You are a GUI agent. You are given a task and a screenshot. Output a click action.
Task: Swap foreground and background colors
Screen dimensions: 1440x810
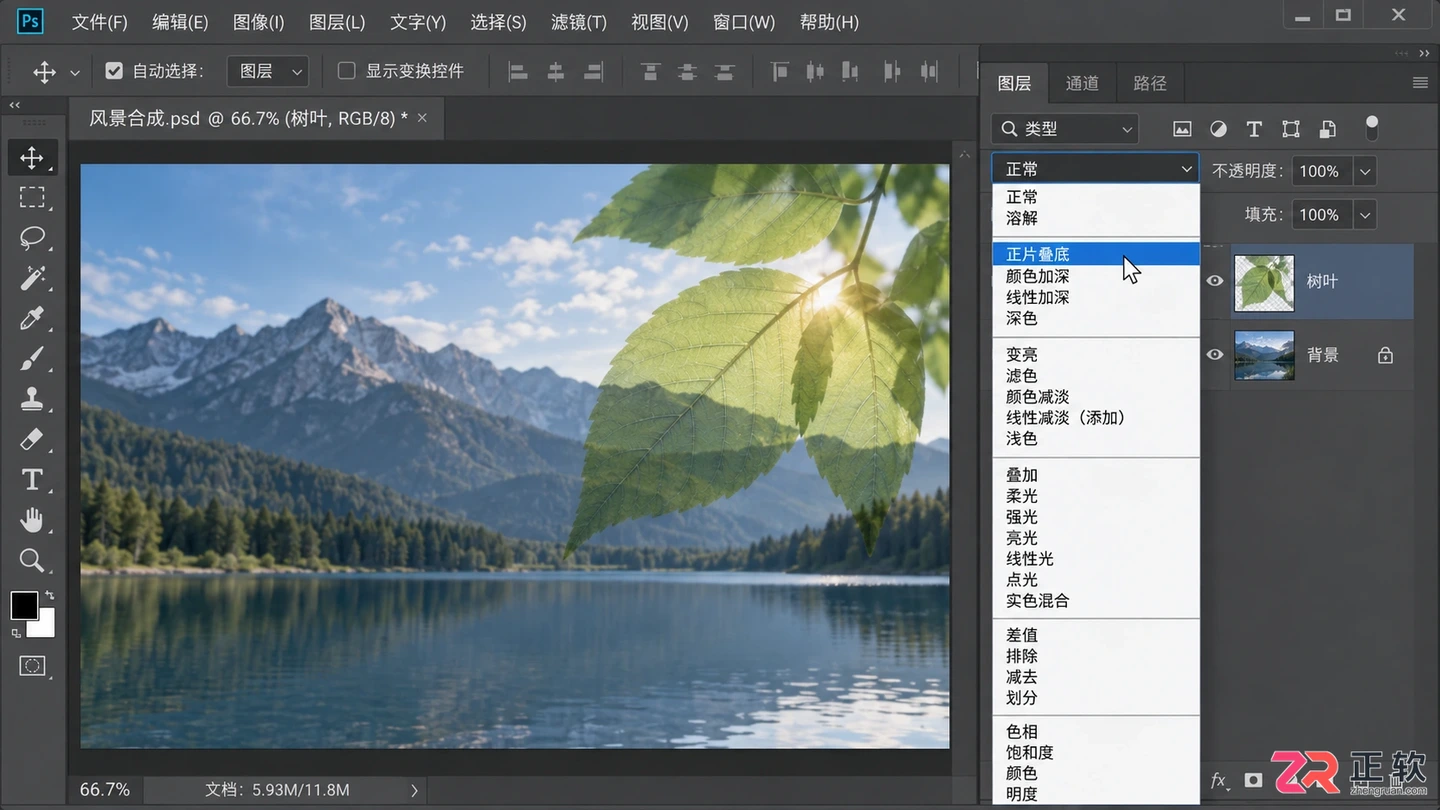[x=49, y=596]
